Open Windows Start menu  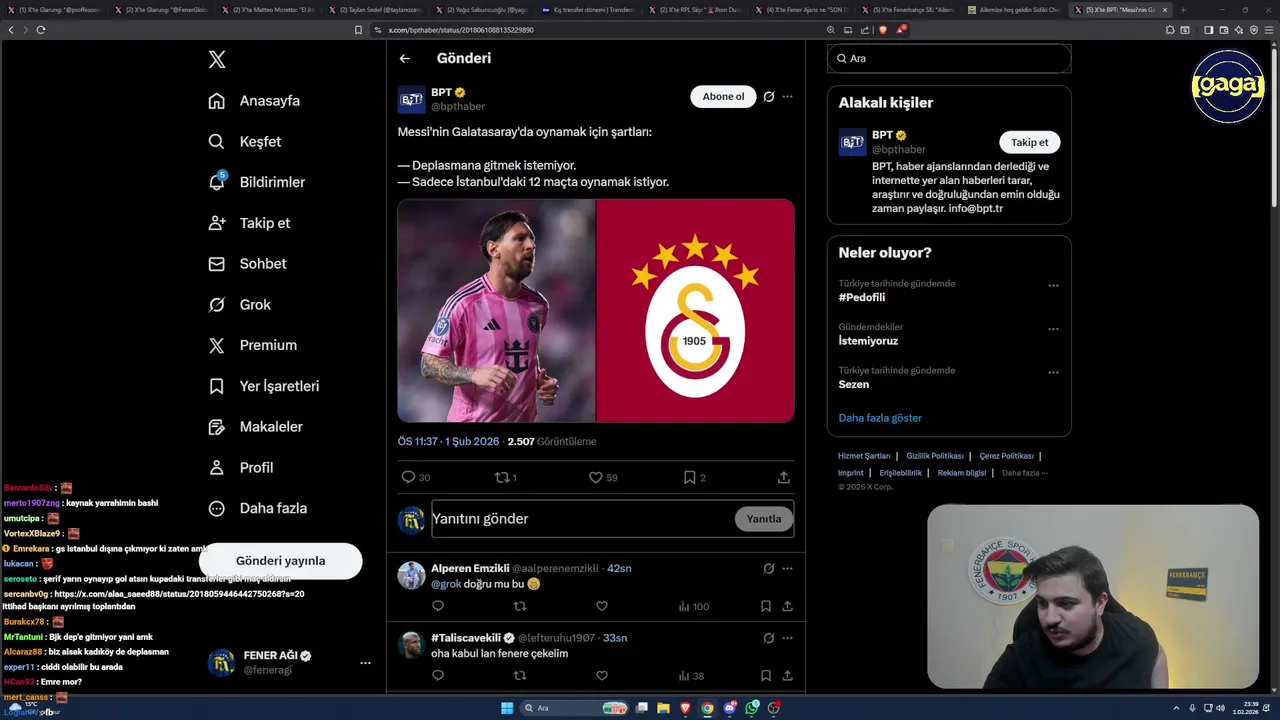(x=507, y=708)
